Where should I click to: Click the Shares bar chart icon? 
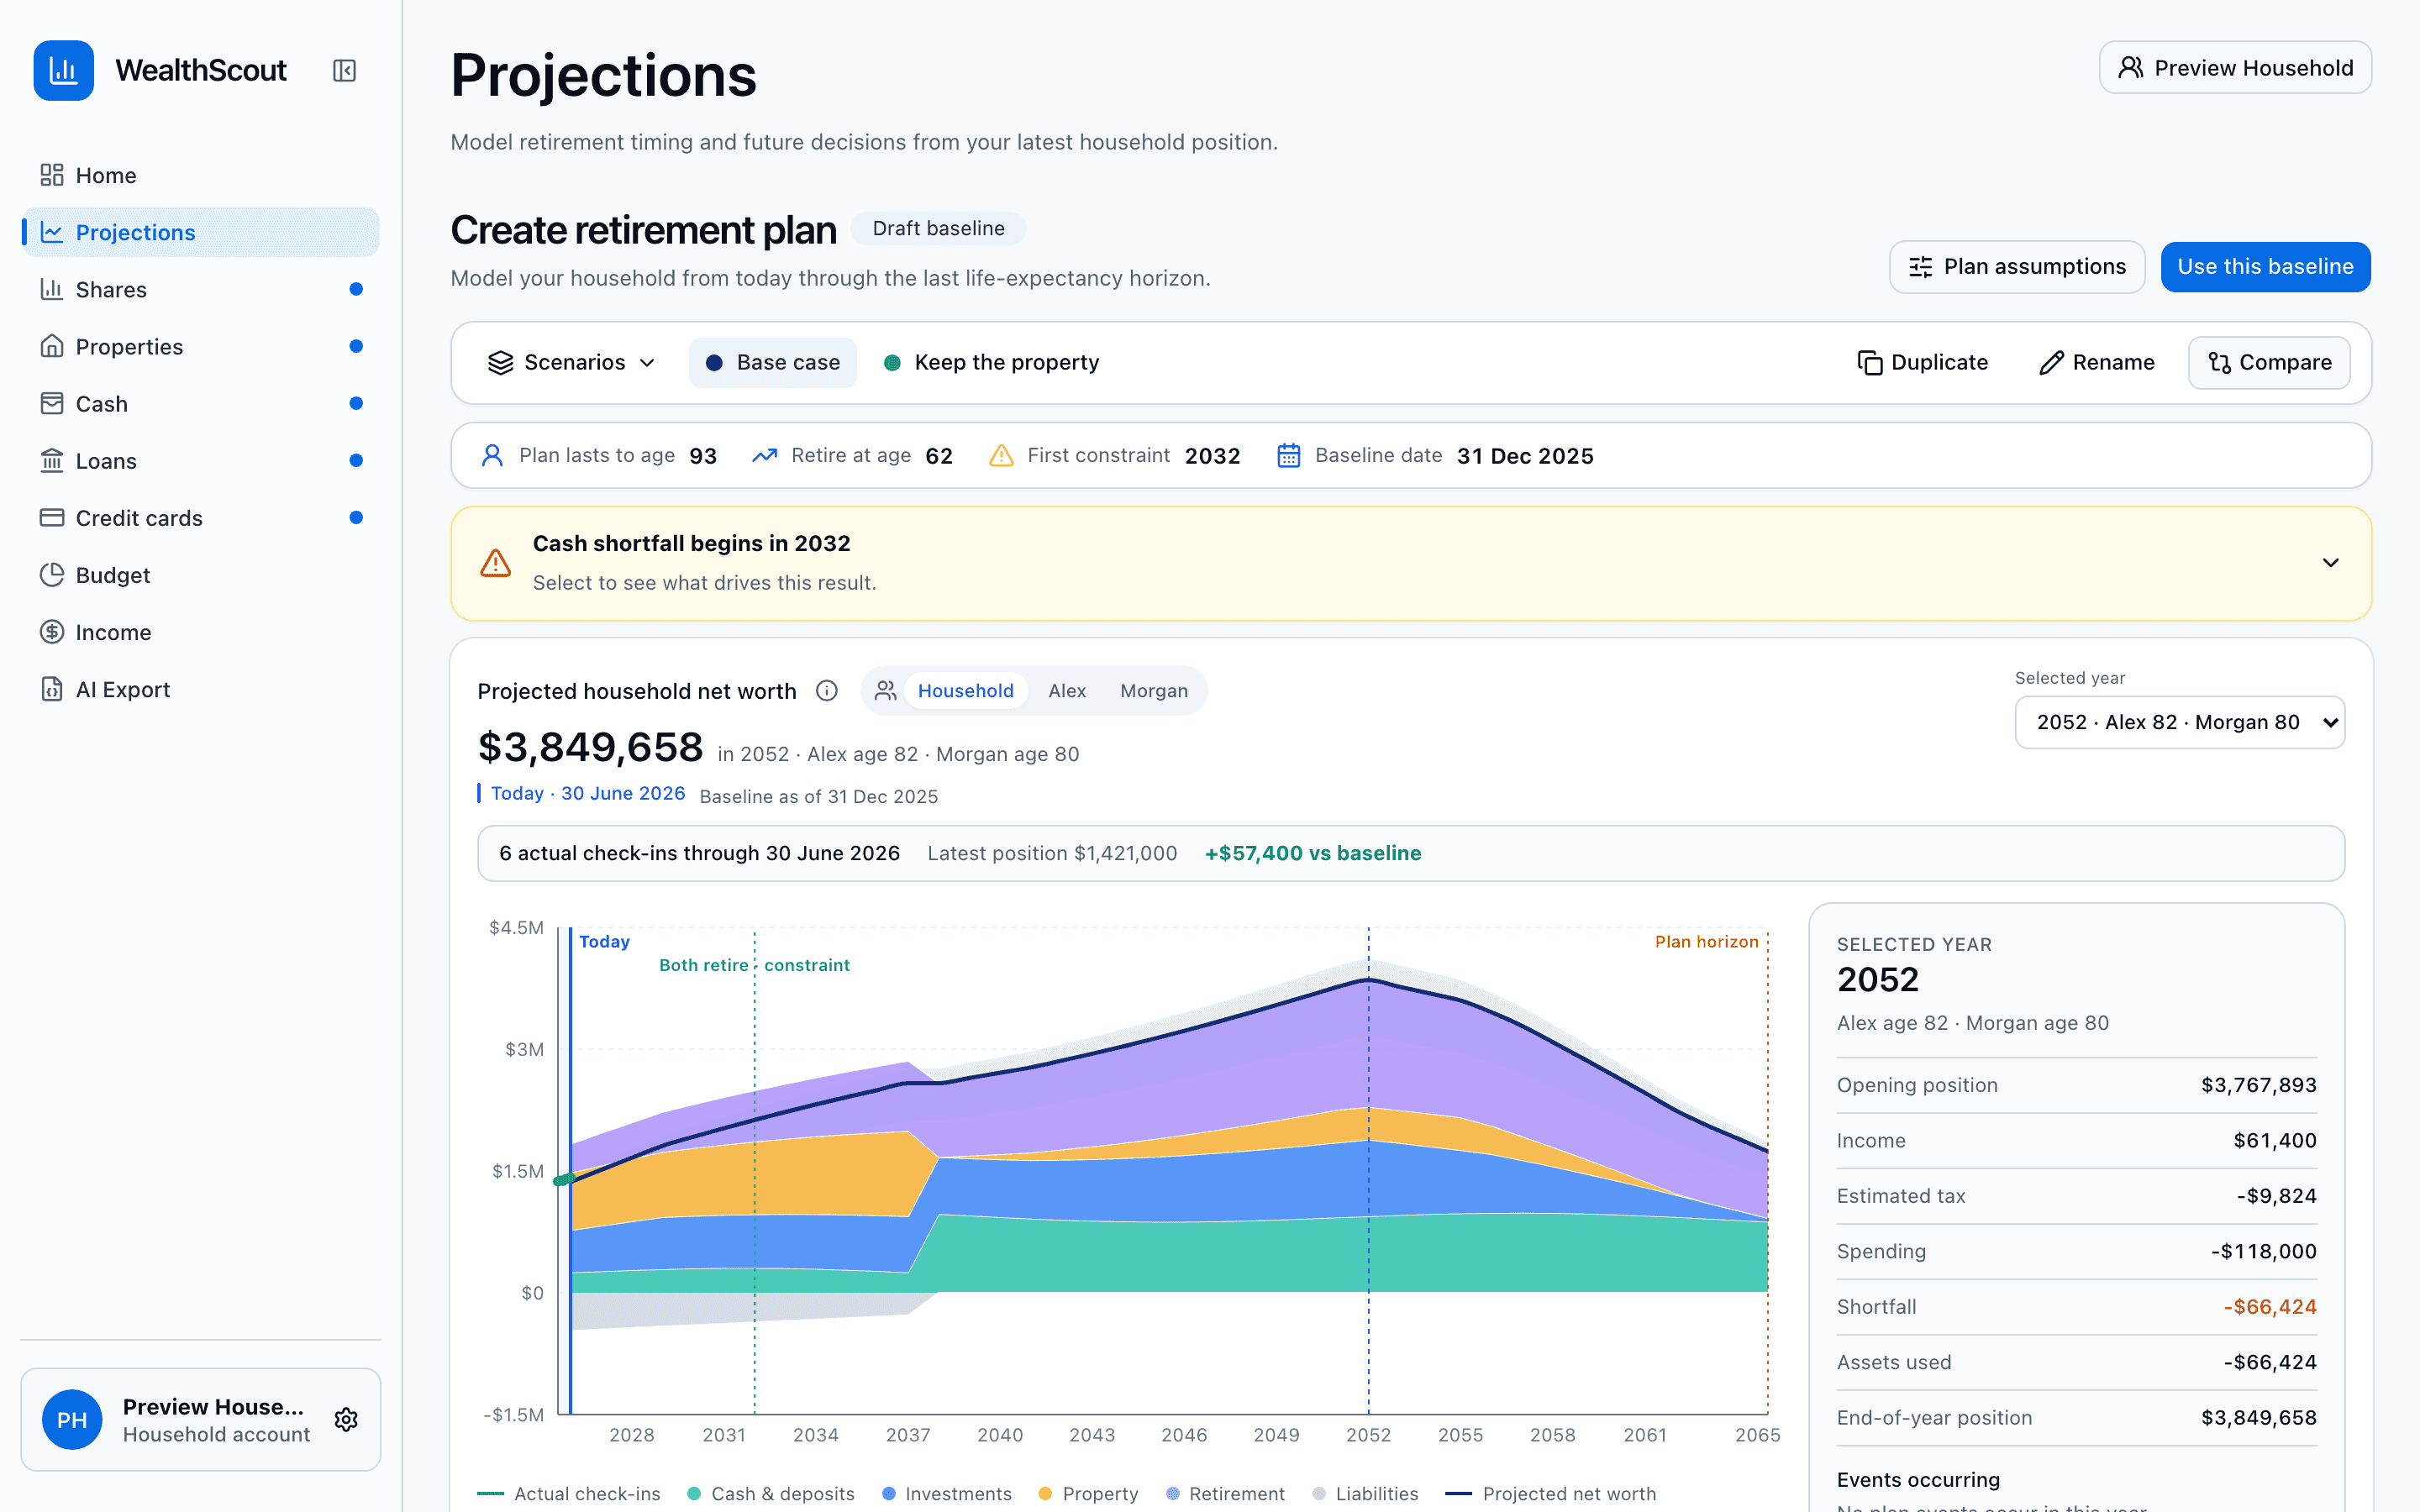[x=52, y=289]
